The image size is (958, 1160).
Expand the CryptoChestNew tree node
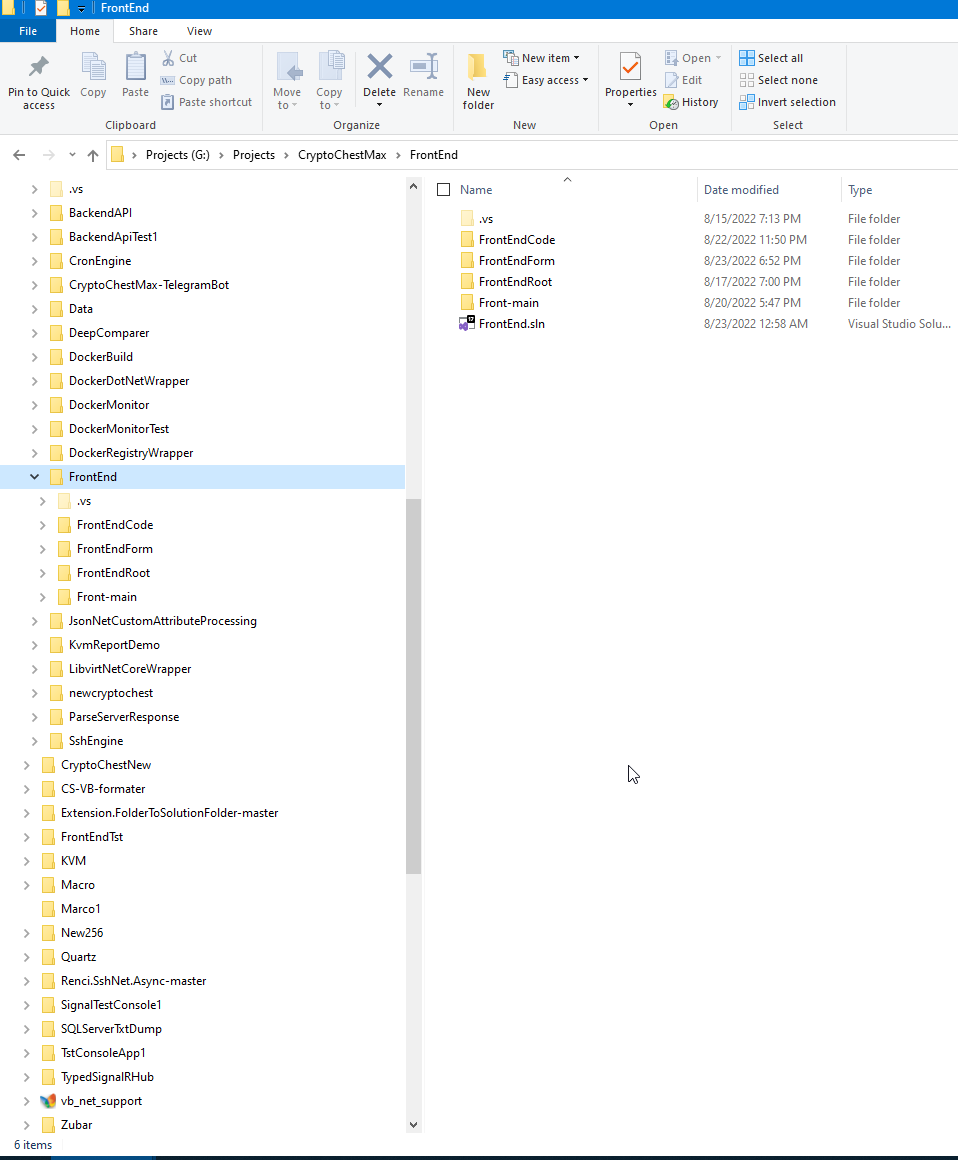(27, 765)
